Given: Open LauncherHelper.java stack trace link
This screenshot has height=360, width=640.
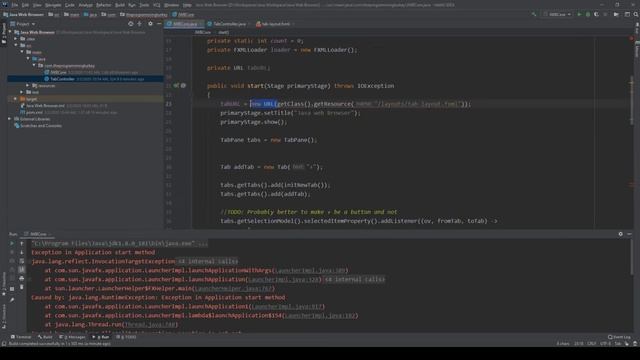Looking at the screenshot, I should tap(233, 289).
